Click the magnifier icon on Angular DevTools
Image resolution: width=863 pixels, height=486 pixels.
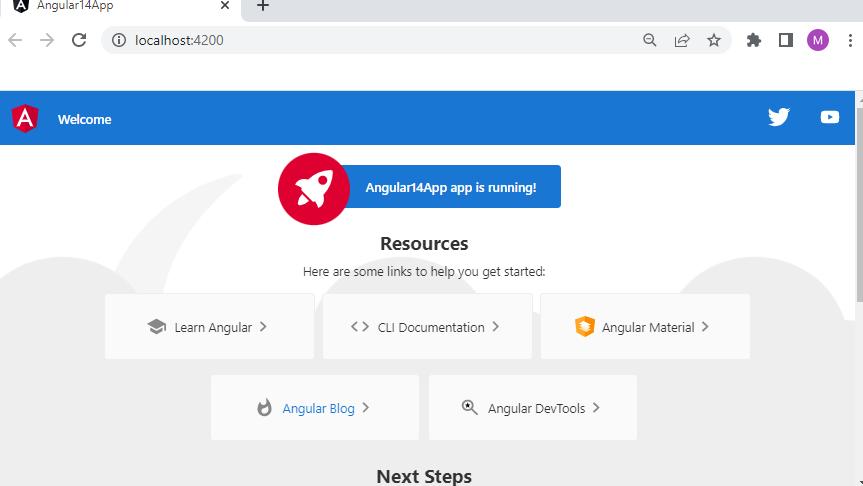(x=469, y=407)
